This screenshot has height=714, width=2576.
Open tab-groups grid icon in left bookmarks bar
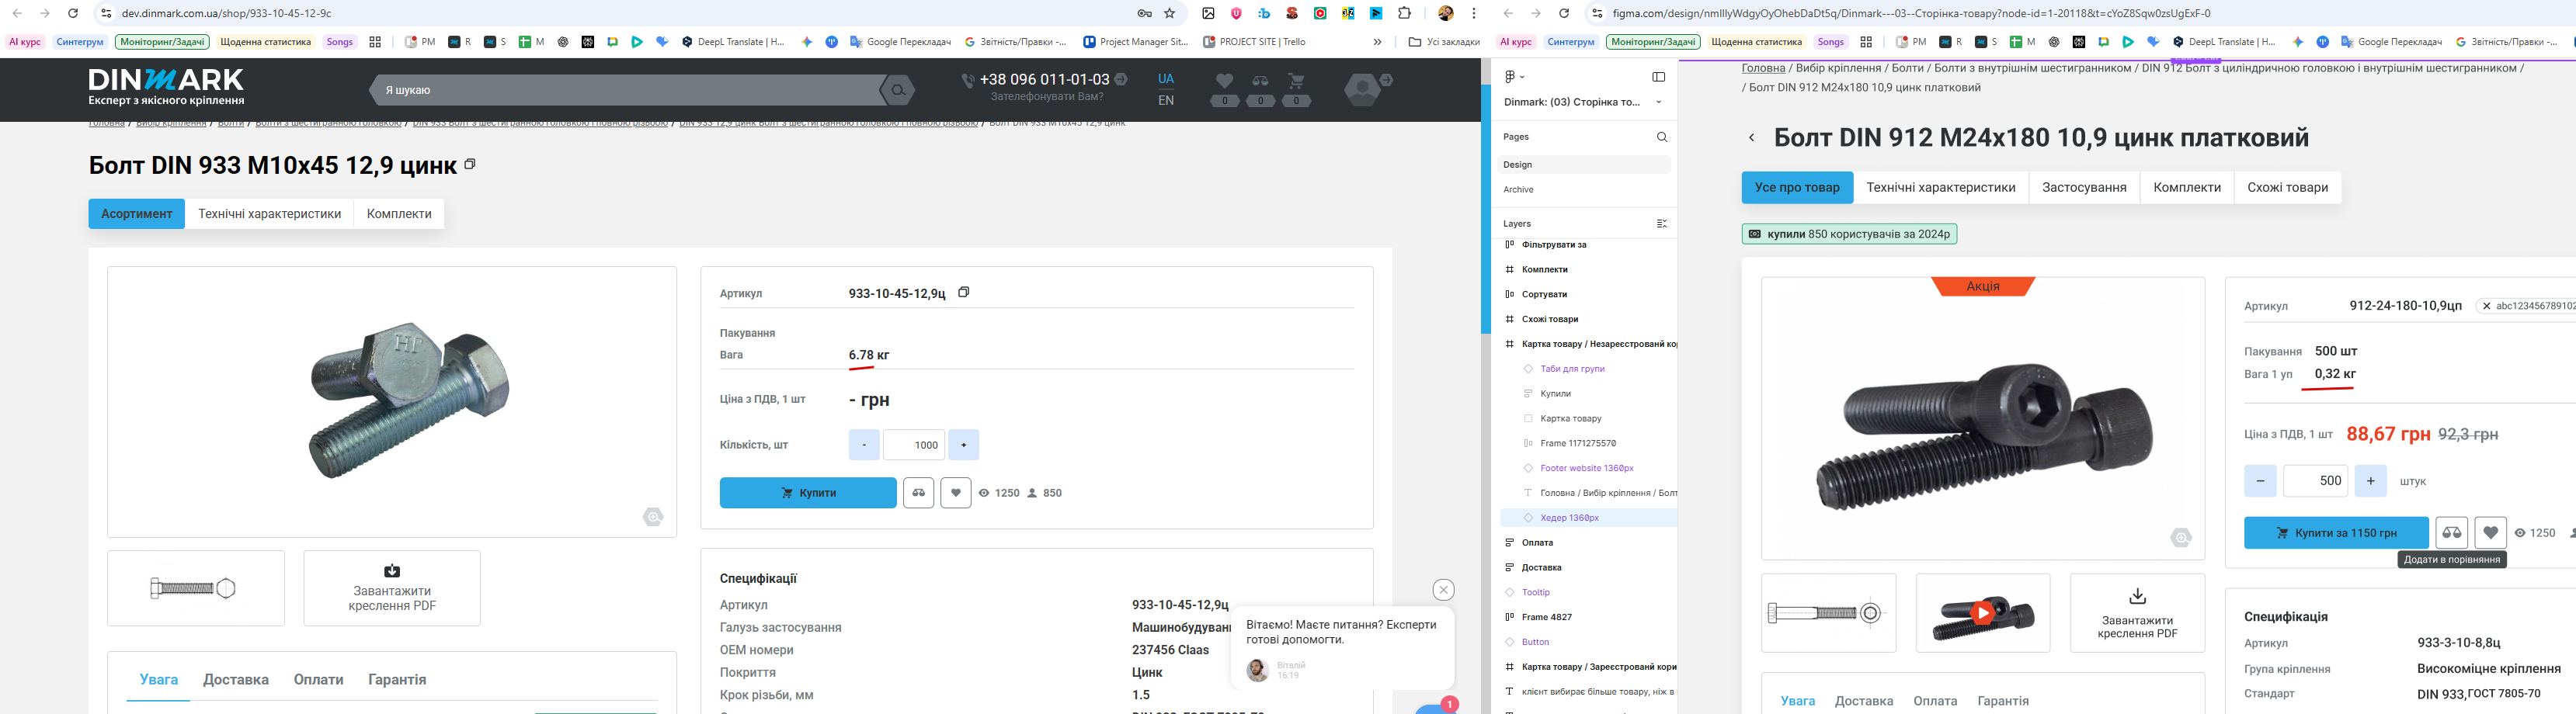point(375,42)
